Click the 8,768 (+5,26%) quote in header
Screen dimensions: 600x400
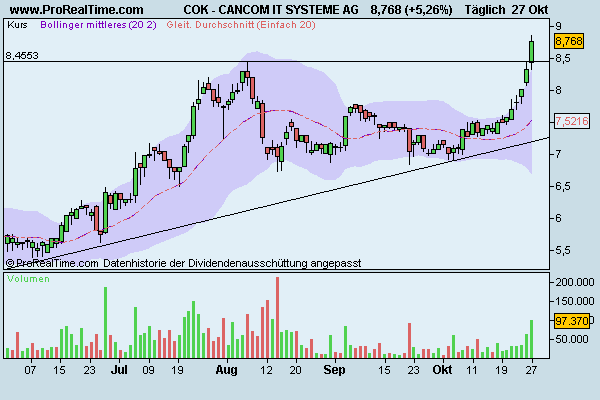411,9
